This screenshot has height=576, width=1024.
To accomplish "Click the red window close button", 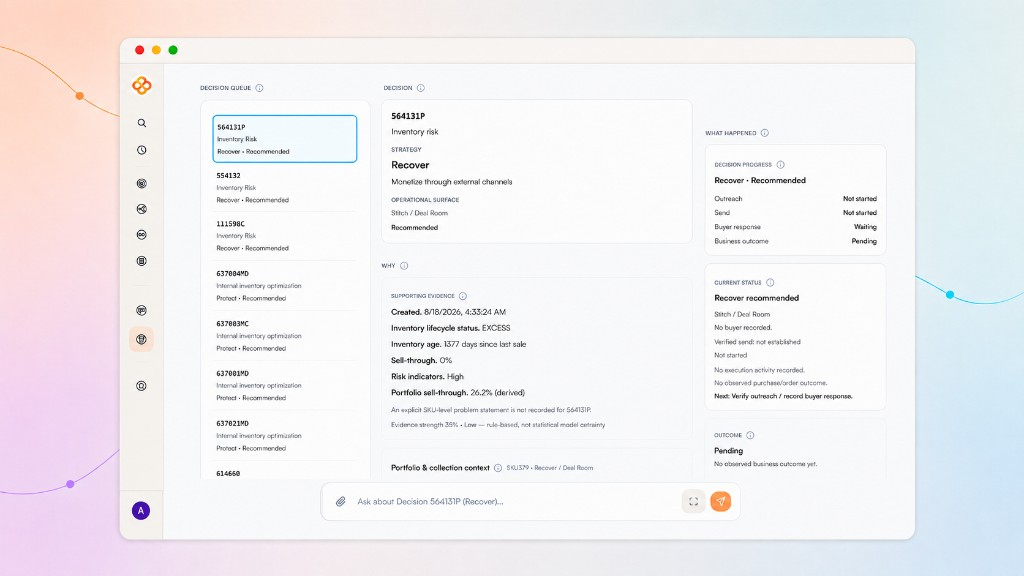I will pos(139,50).
